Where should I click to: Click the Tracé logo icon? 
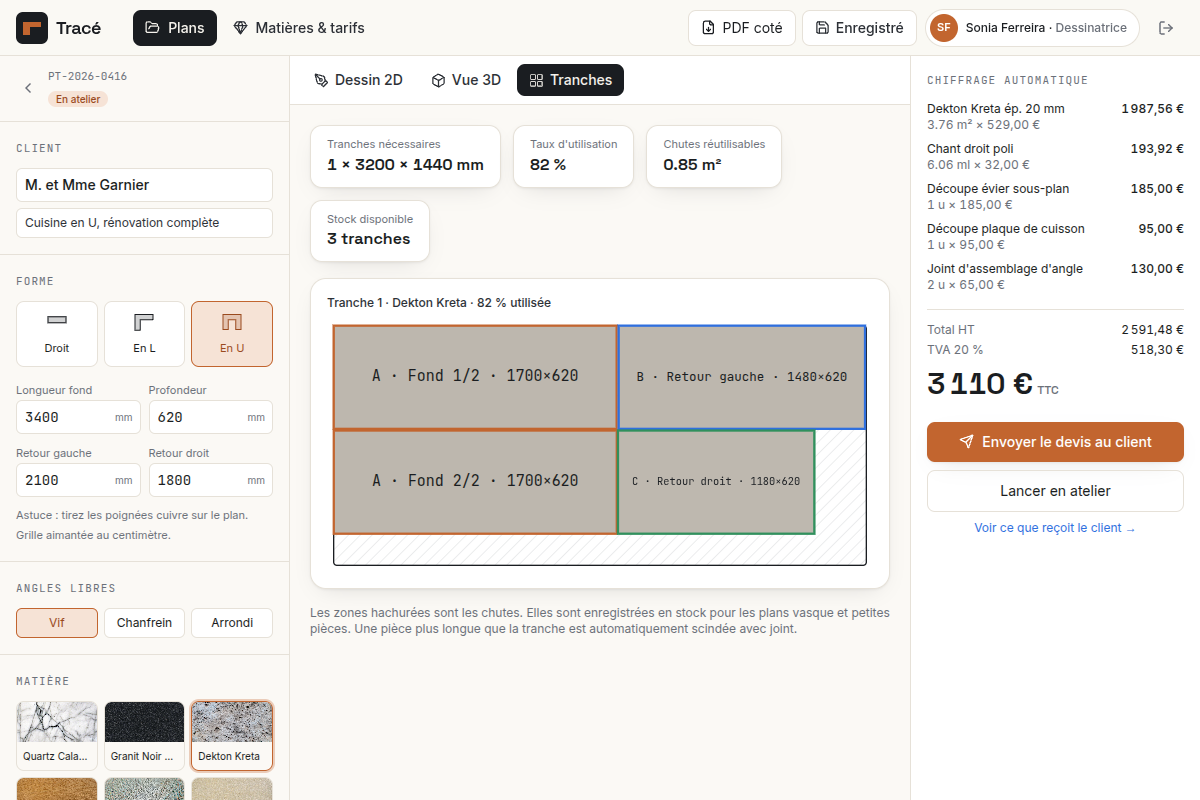(32, 28)
